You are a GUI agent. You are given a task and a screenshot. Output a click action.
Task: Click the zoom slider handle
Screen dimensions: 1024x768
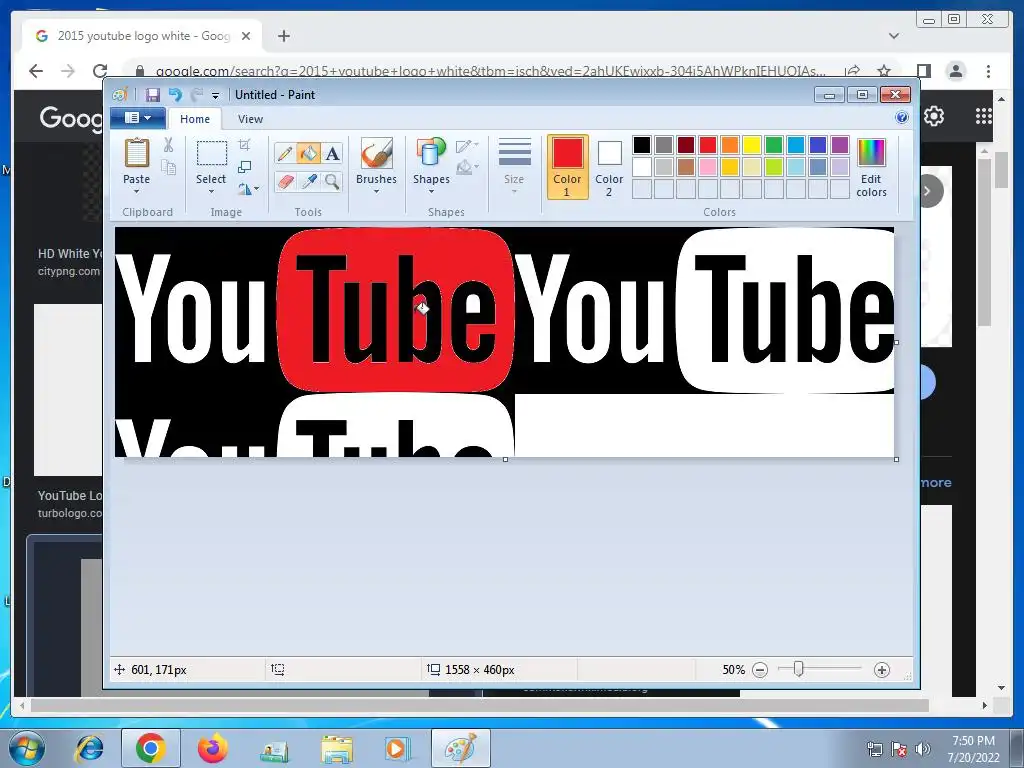[x=798, y=669]
